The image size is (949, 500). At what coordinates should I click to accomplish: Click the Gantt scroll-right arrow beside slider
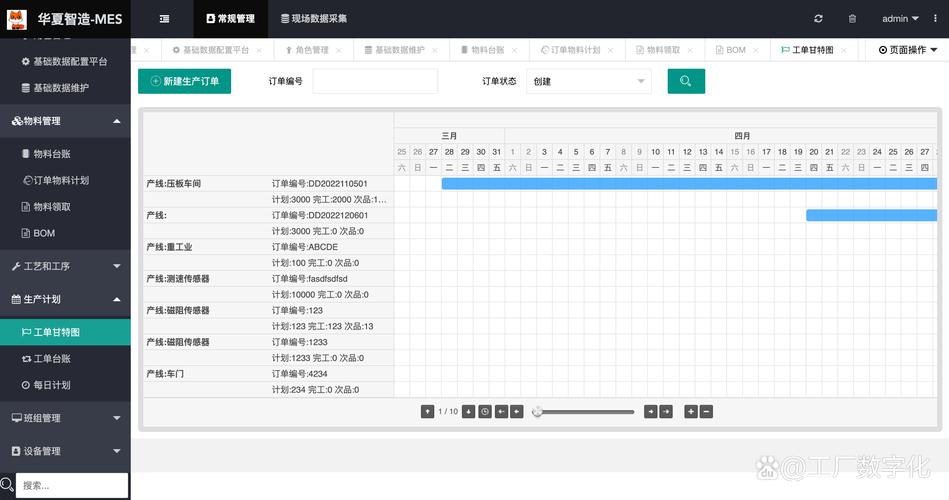651,412
